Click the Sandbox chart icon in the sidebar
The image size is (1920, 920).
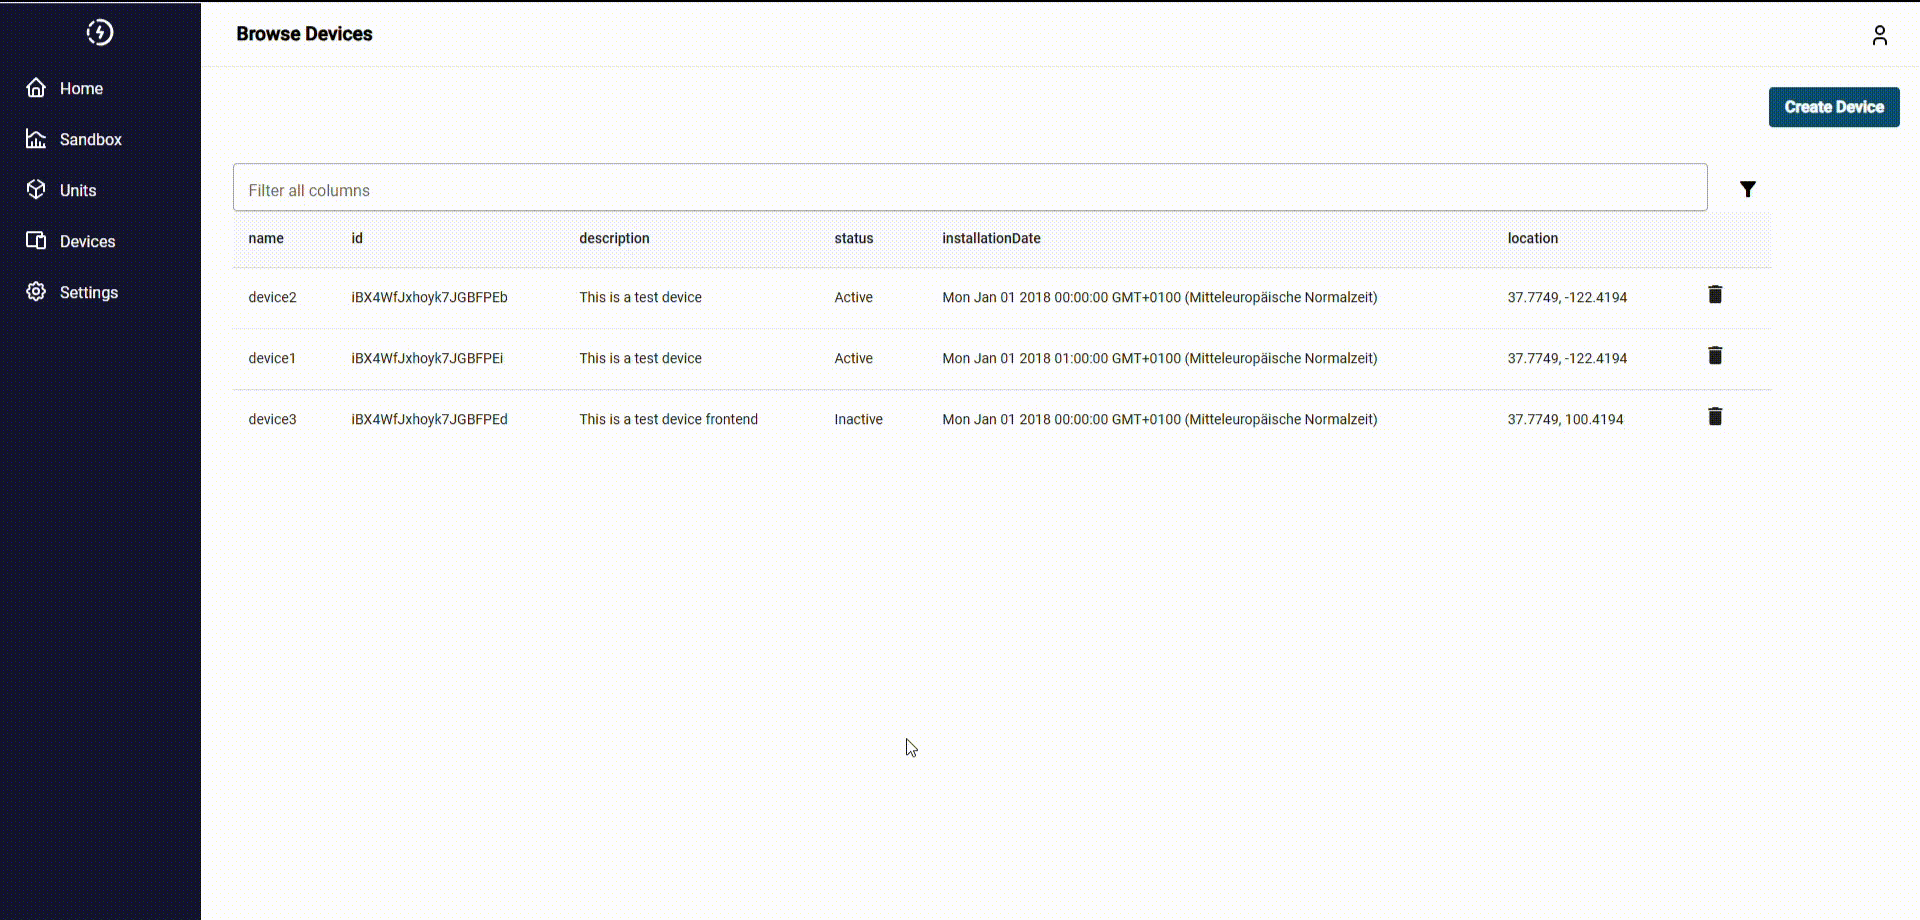coord(36,139)
